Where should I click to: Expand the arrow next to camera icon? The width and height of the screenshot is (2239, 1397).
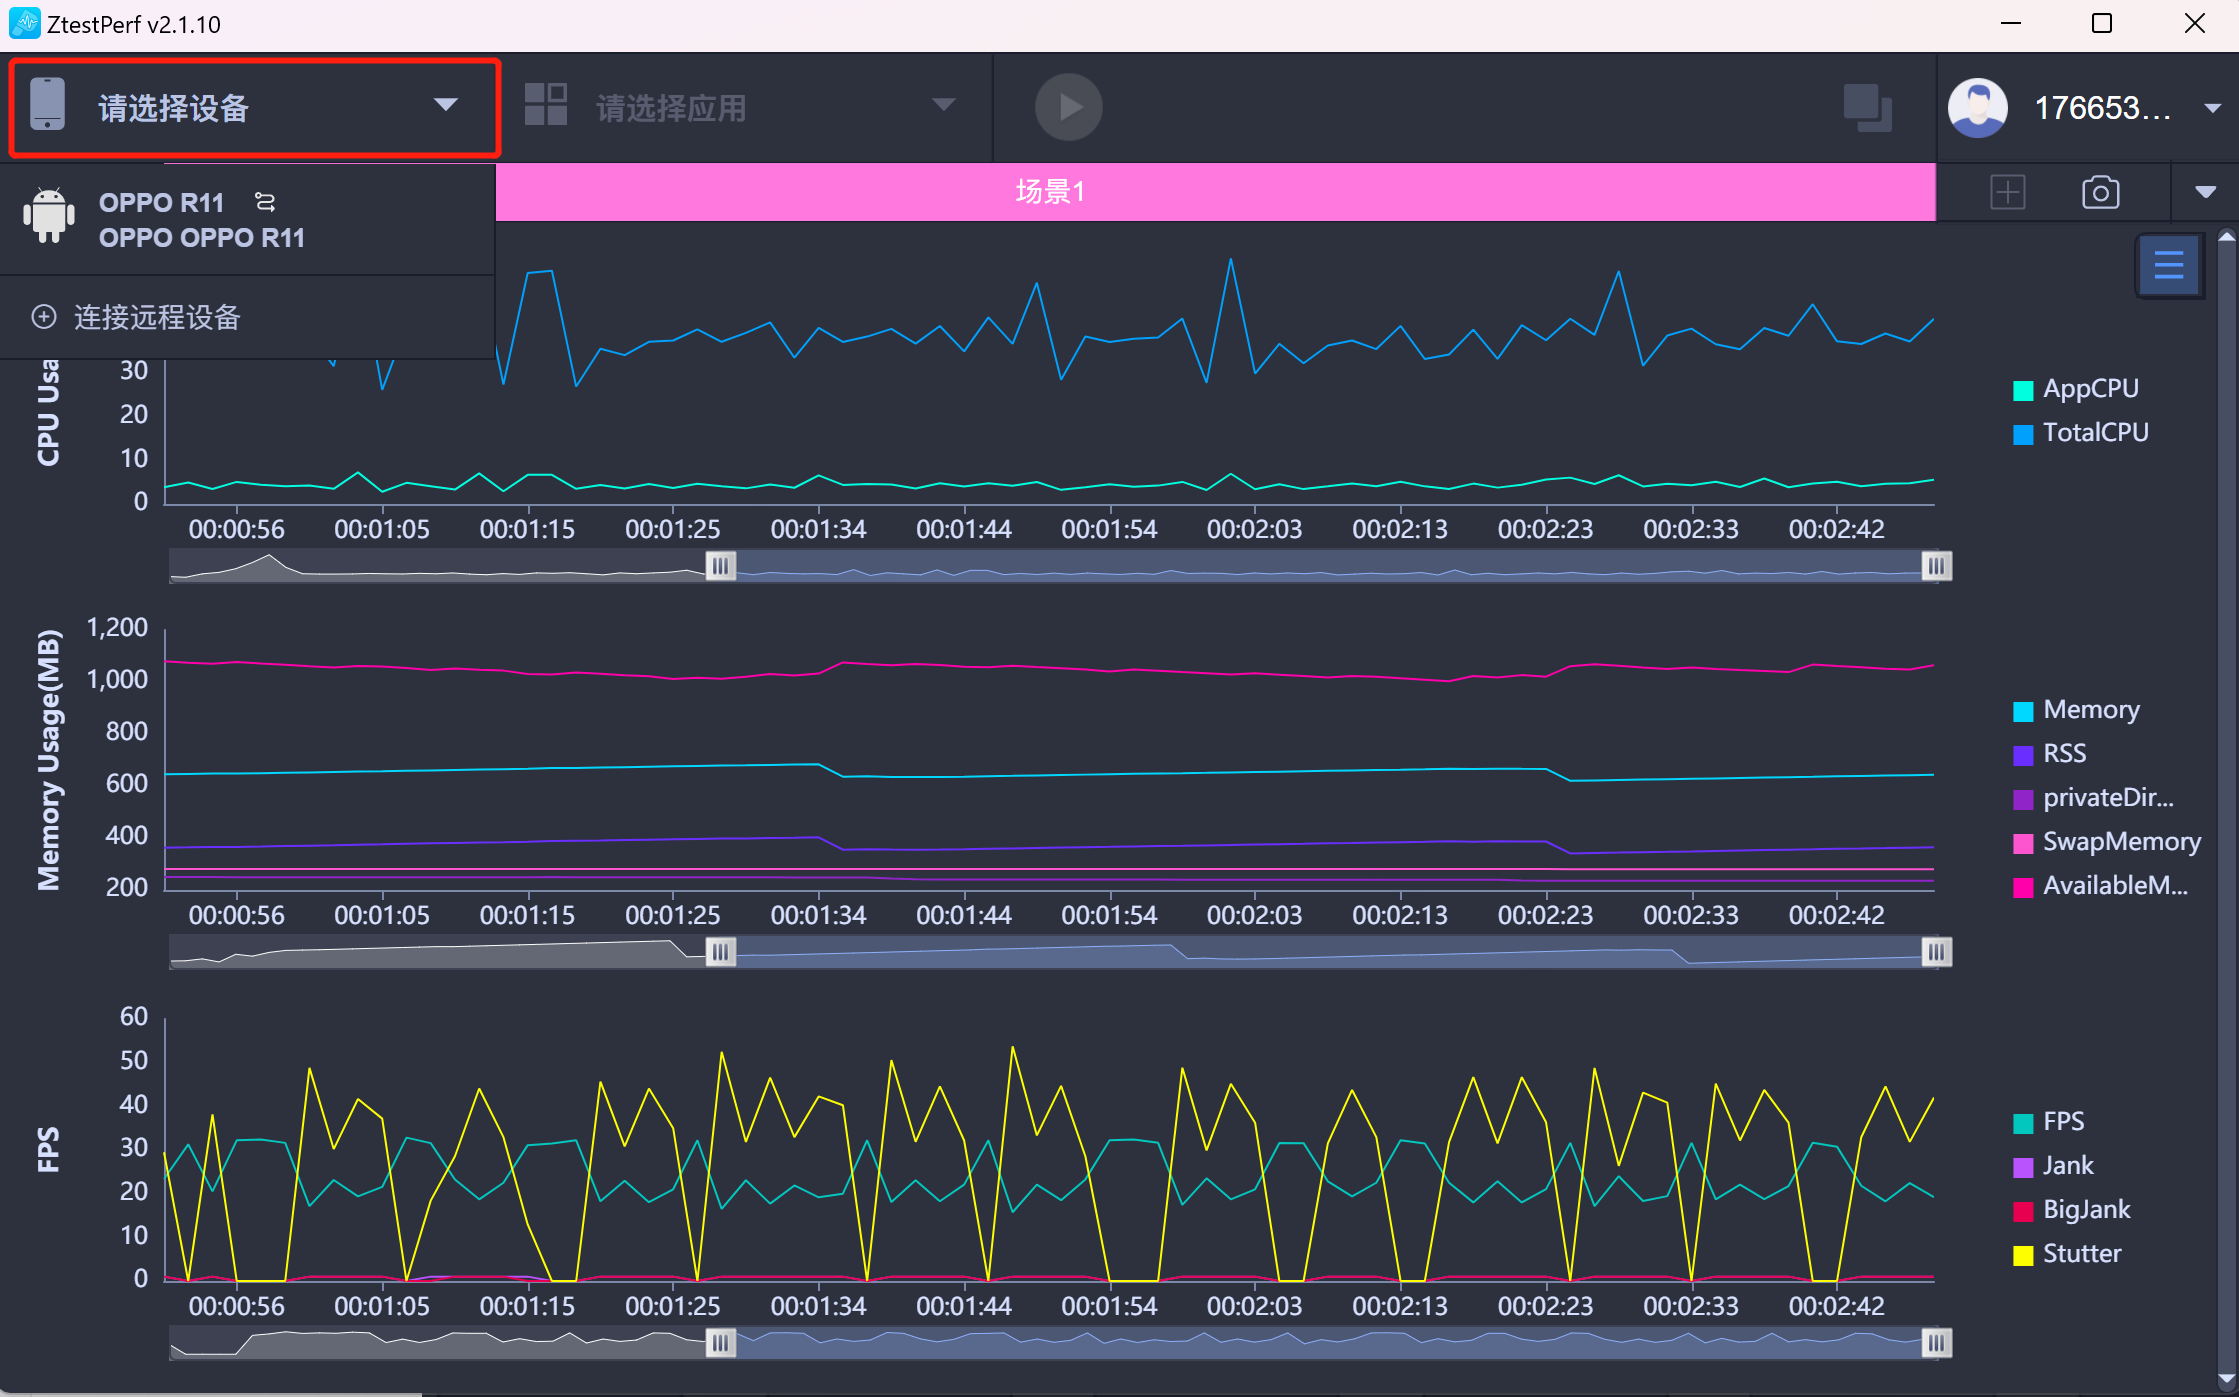click(2205, 192)
